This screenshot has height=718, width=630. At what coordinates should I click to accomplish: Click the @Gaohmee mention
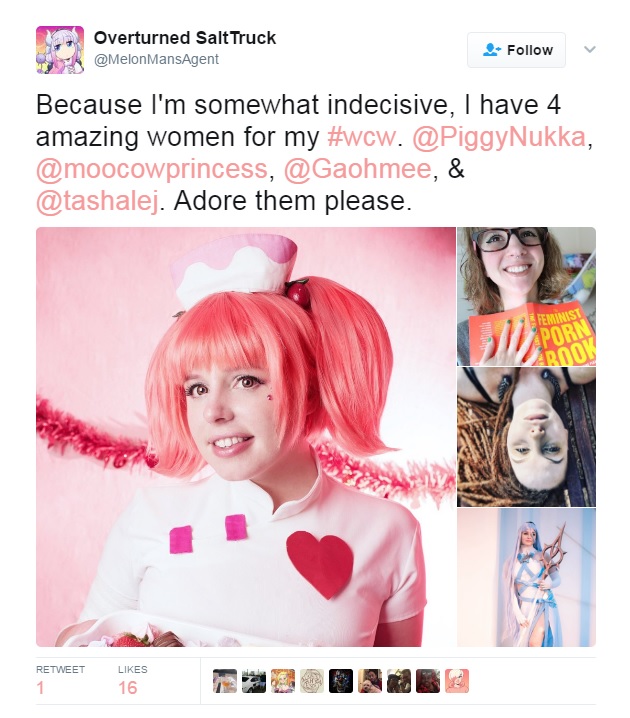[358, 169]
